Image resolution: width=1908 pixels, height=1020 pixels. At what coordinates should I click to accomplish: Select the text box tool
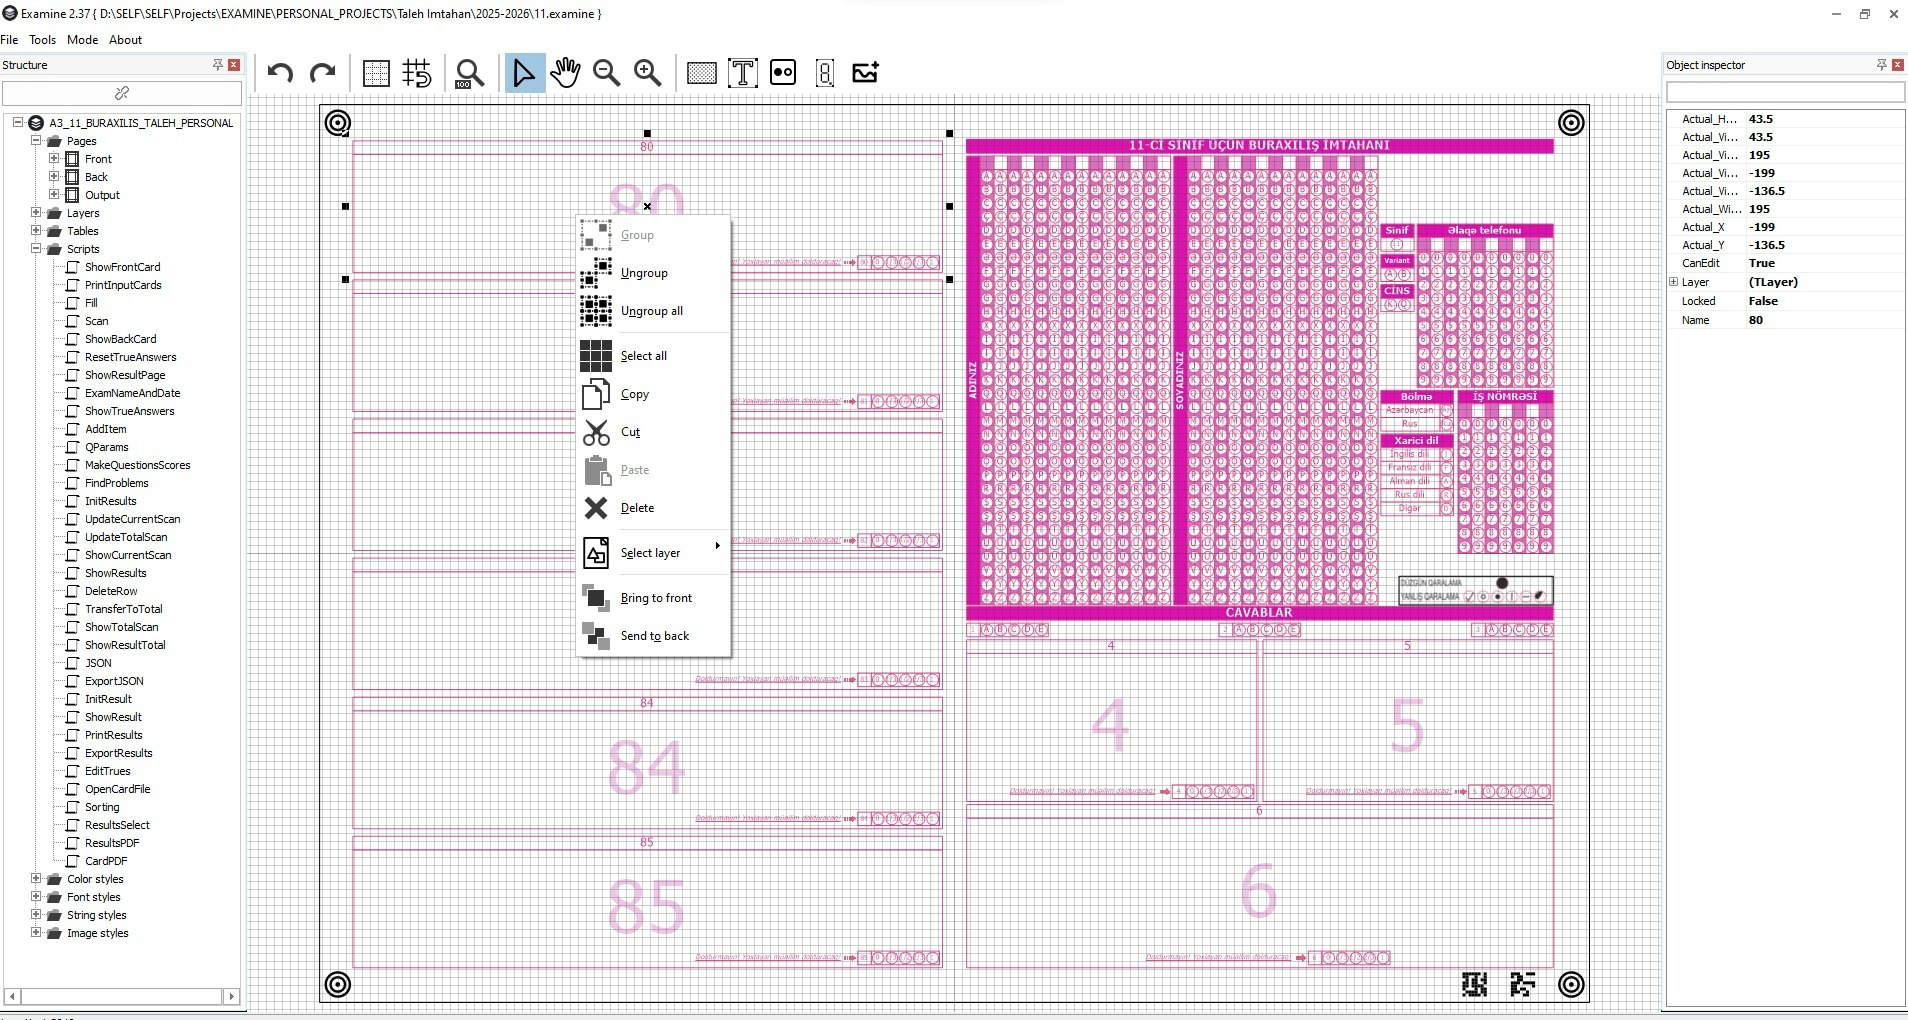pyautogui.click(x=743, y=73)
